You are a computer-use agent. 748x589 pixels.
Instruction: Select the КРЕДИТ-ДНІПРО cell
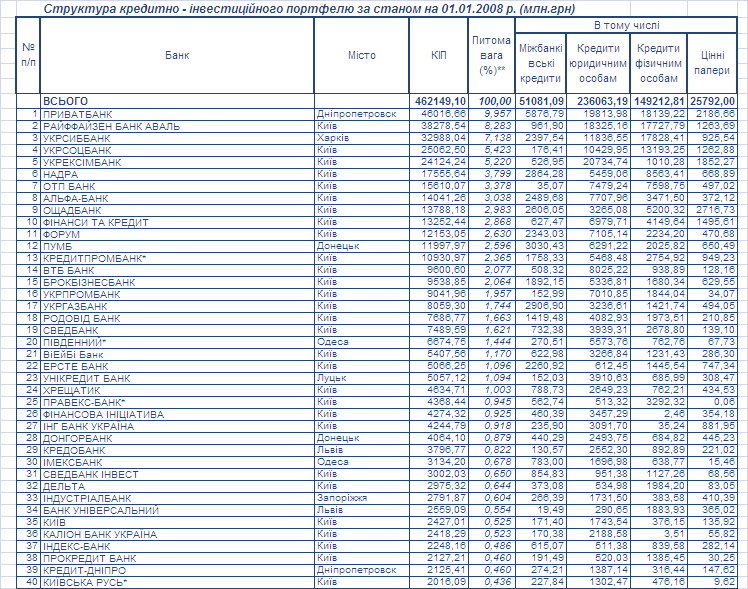pos(177,570)
